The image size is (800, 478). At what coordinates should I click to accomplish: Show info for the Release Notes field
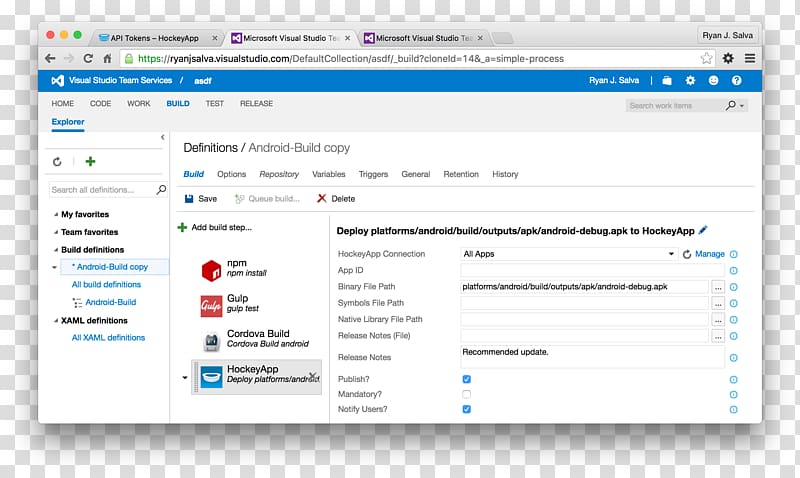pos(733,358)
